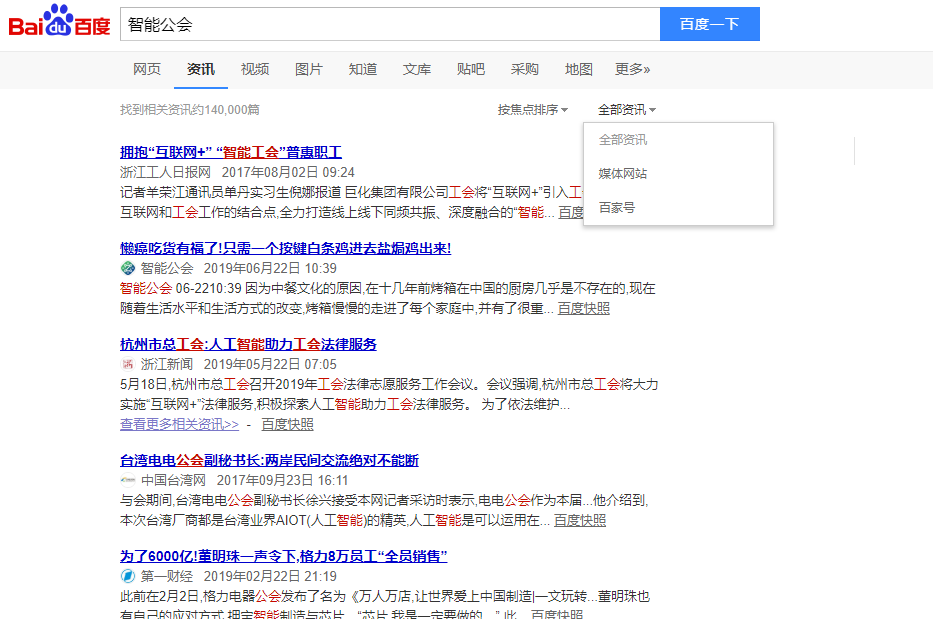
Task: Click the 中国台湾网 source icon
Action: [x=126, y=478]
